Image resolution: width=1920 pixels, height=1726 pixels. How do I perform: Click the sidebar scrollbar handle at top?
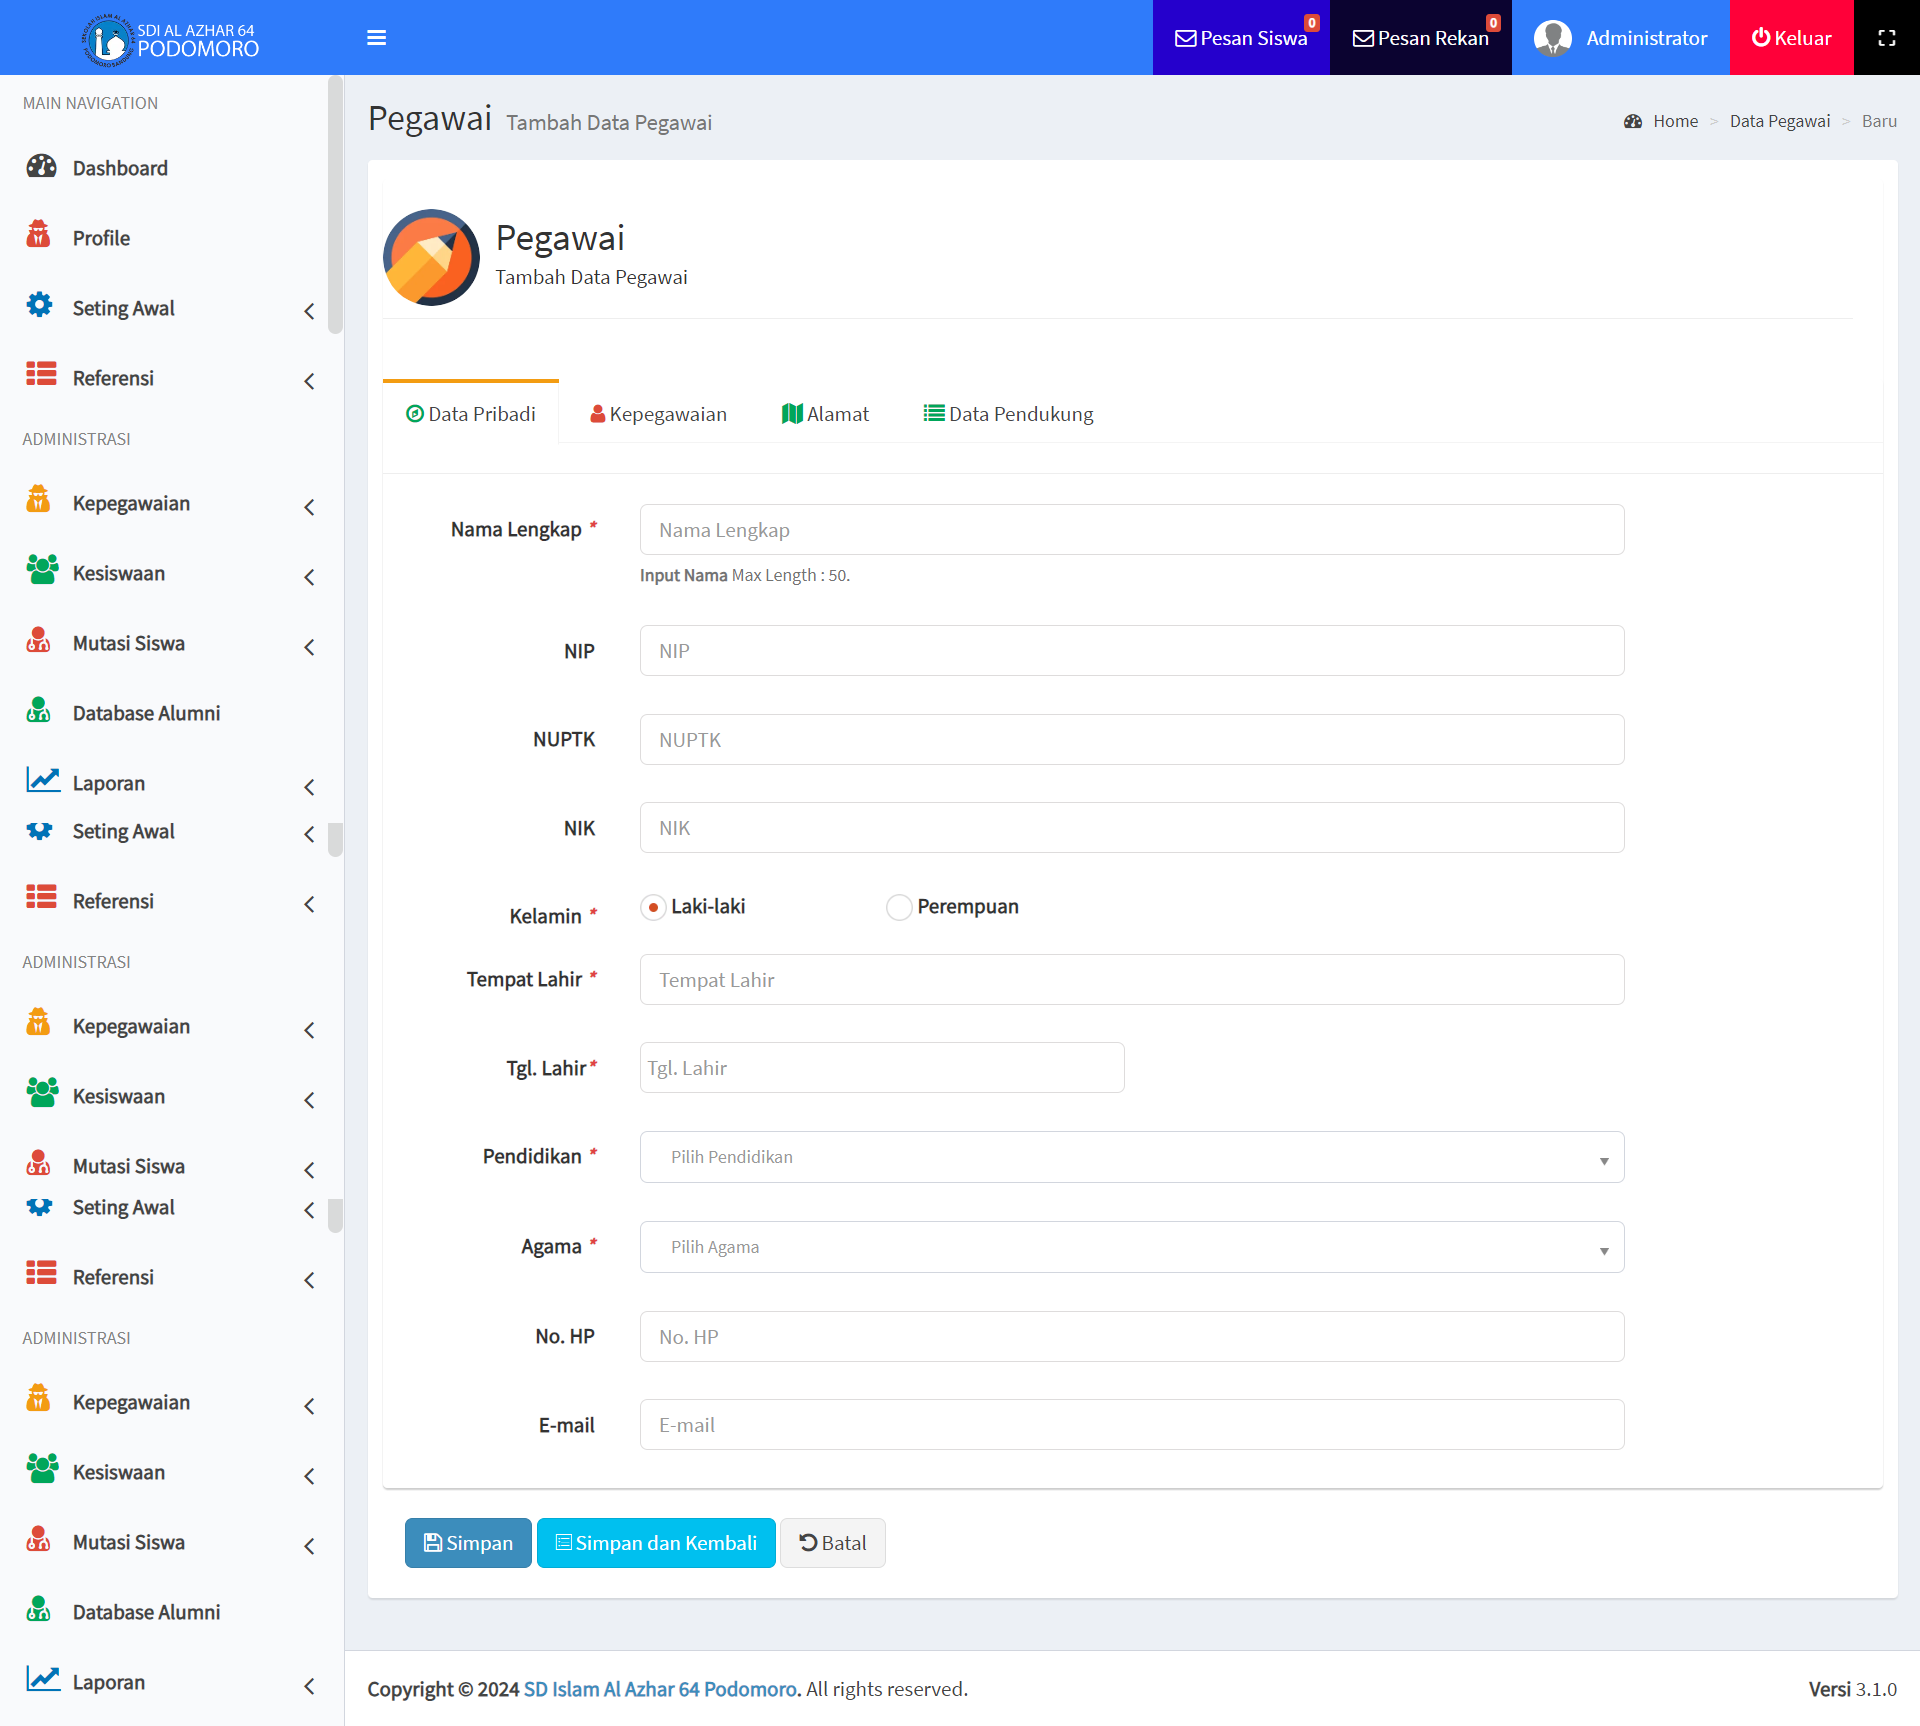pyautogui.click(x=335, y=205)
